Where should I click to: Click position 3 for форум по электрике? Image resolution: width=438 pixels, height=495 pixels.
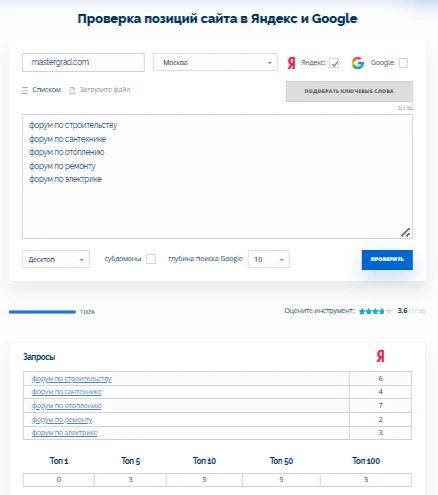380,433
